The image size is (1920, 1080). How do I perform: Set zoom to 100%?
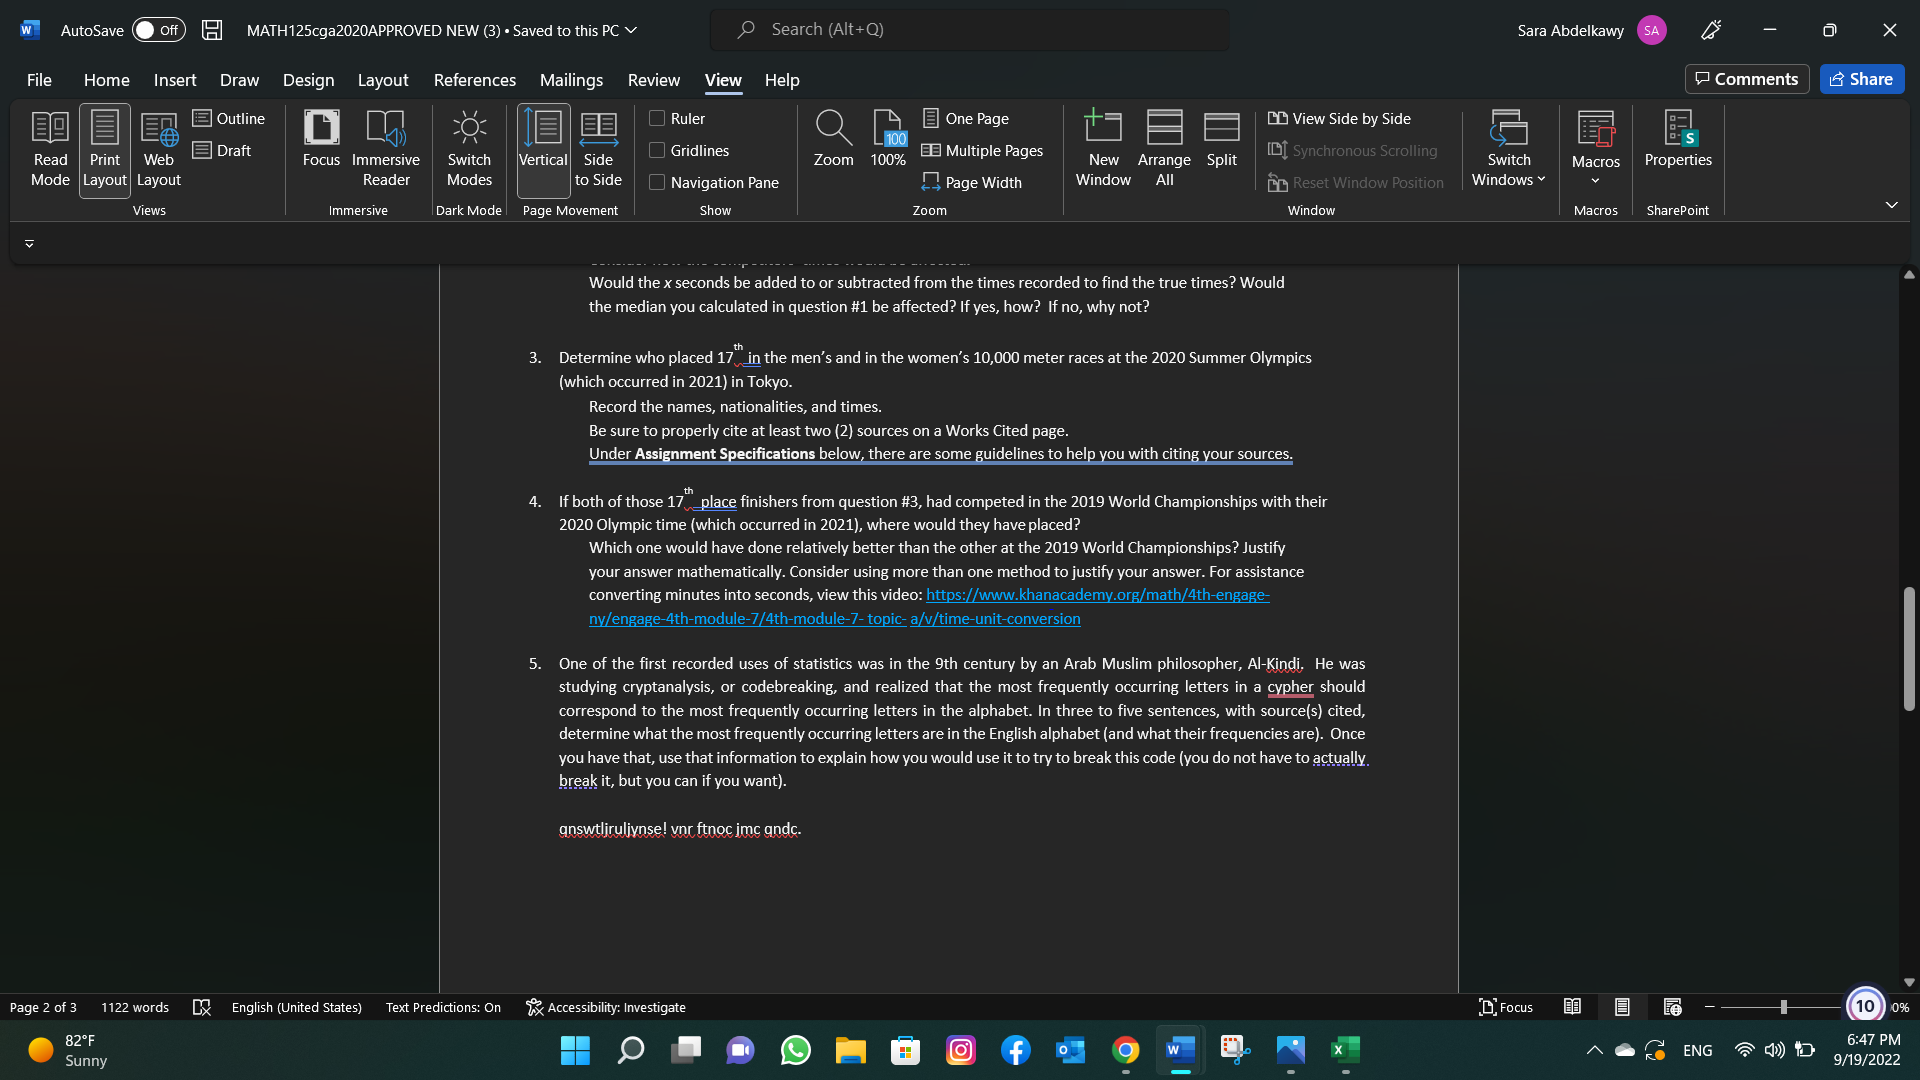[886, 142]
